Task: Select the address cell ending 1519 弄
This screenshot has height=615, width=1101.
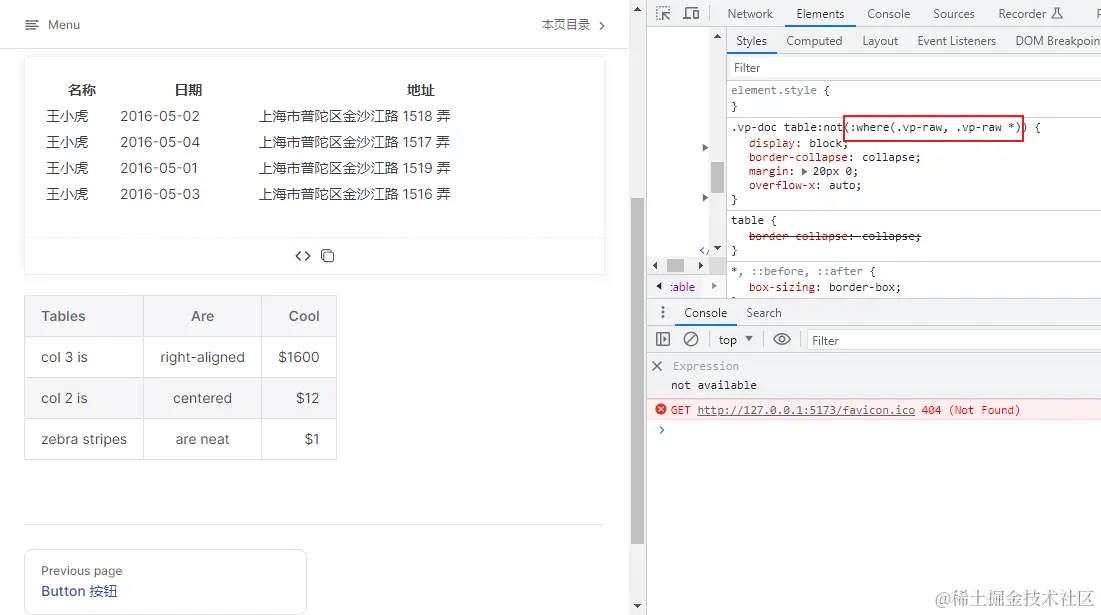Action: pos(355,168)
